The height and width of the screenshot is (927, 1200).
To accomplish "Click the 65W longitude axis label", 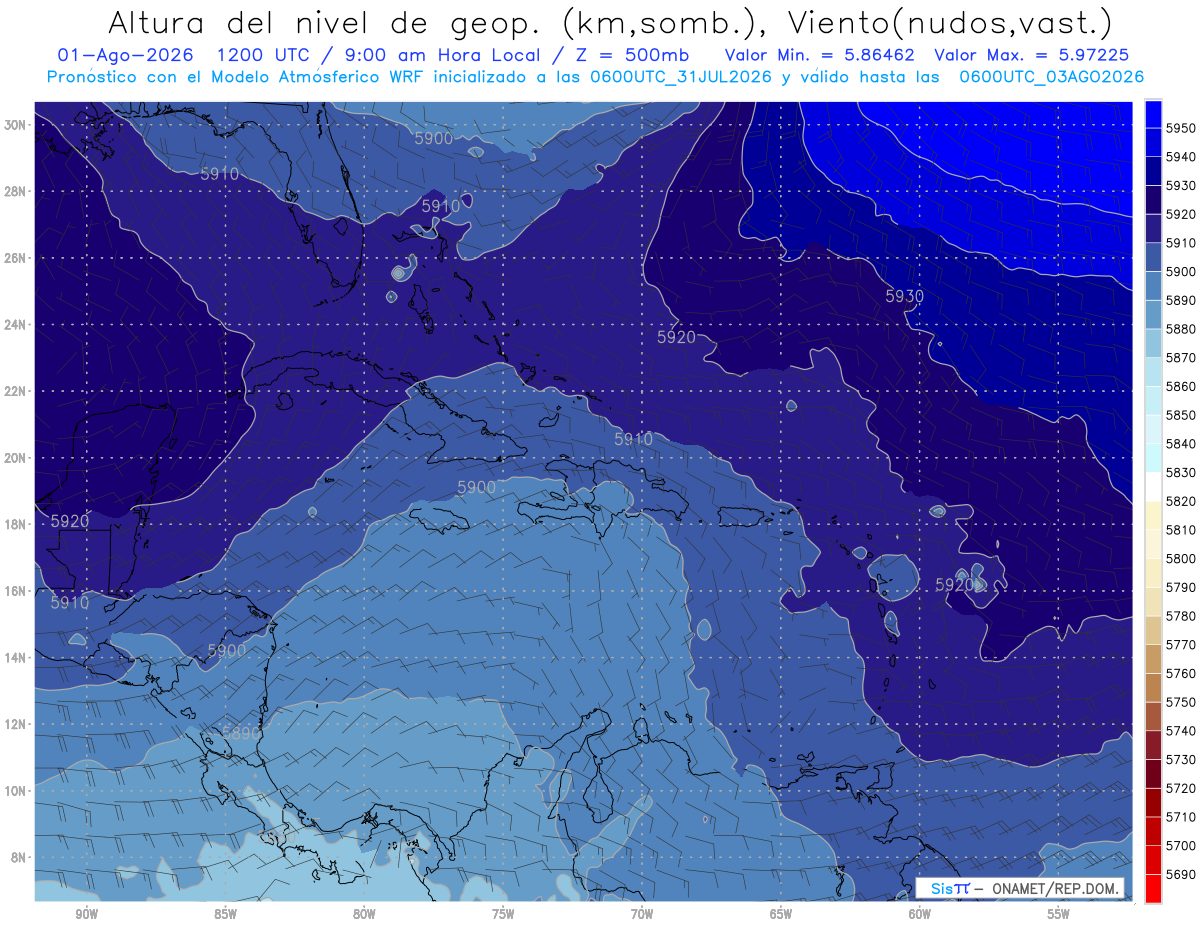I will (x=781, y=914).
